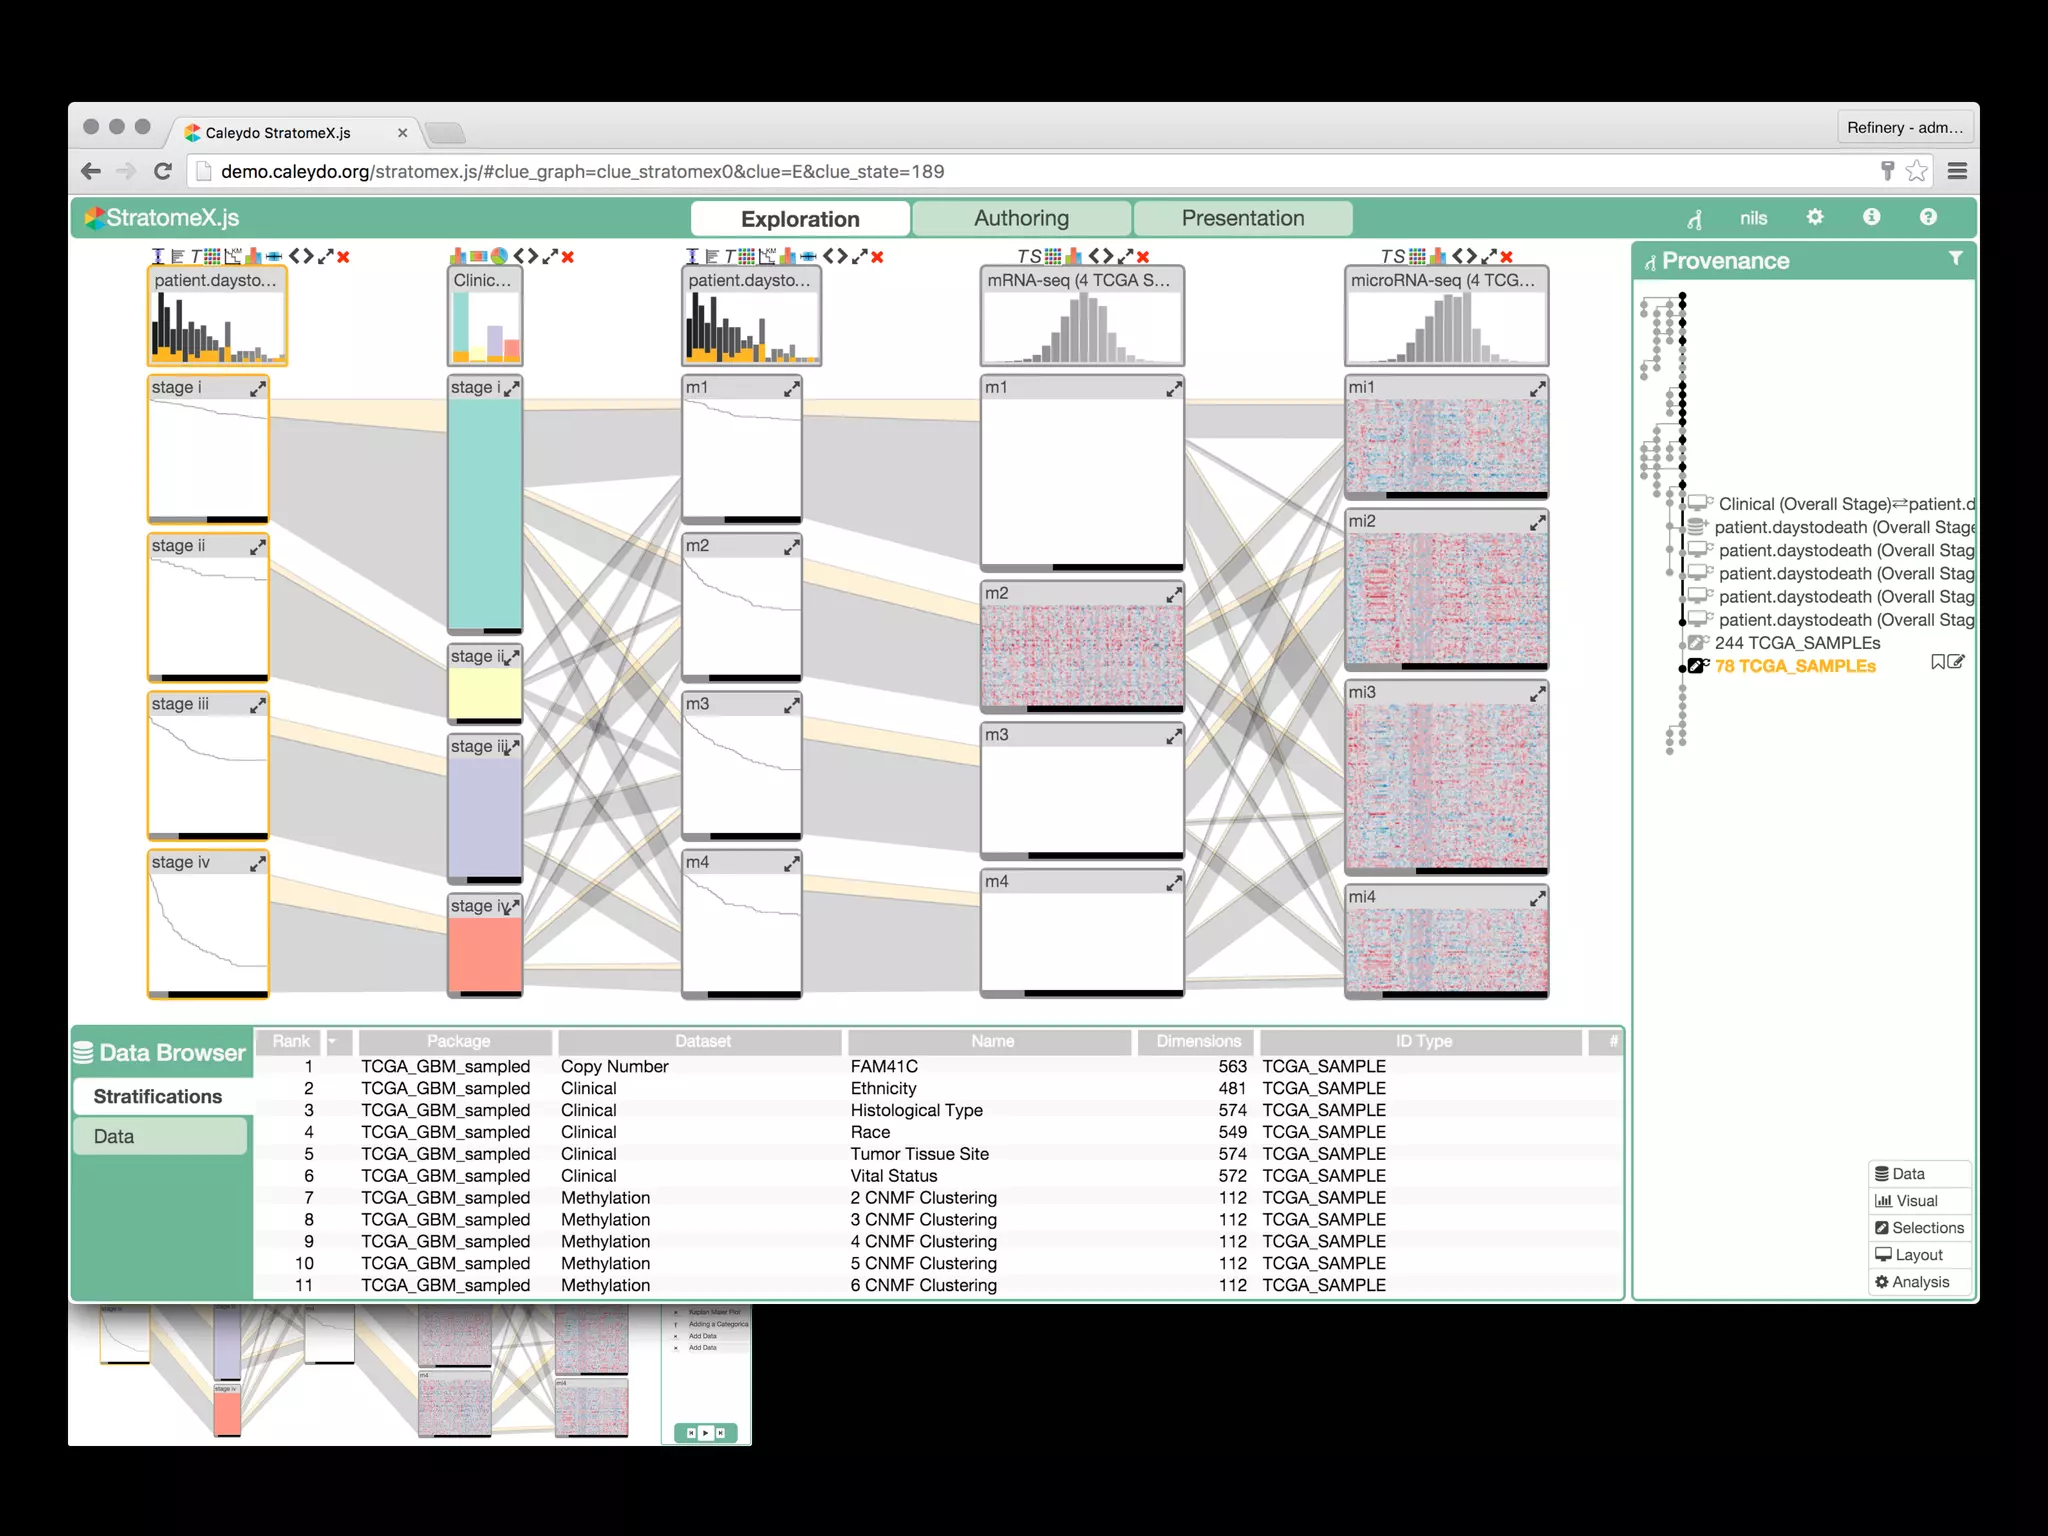Viewport: 2048px width, 1536px height.
Task: Toggle Data filter in provenance legend
Action: point(1919,1174)
